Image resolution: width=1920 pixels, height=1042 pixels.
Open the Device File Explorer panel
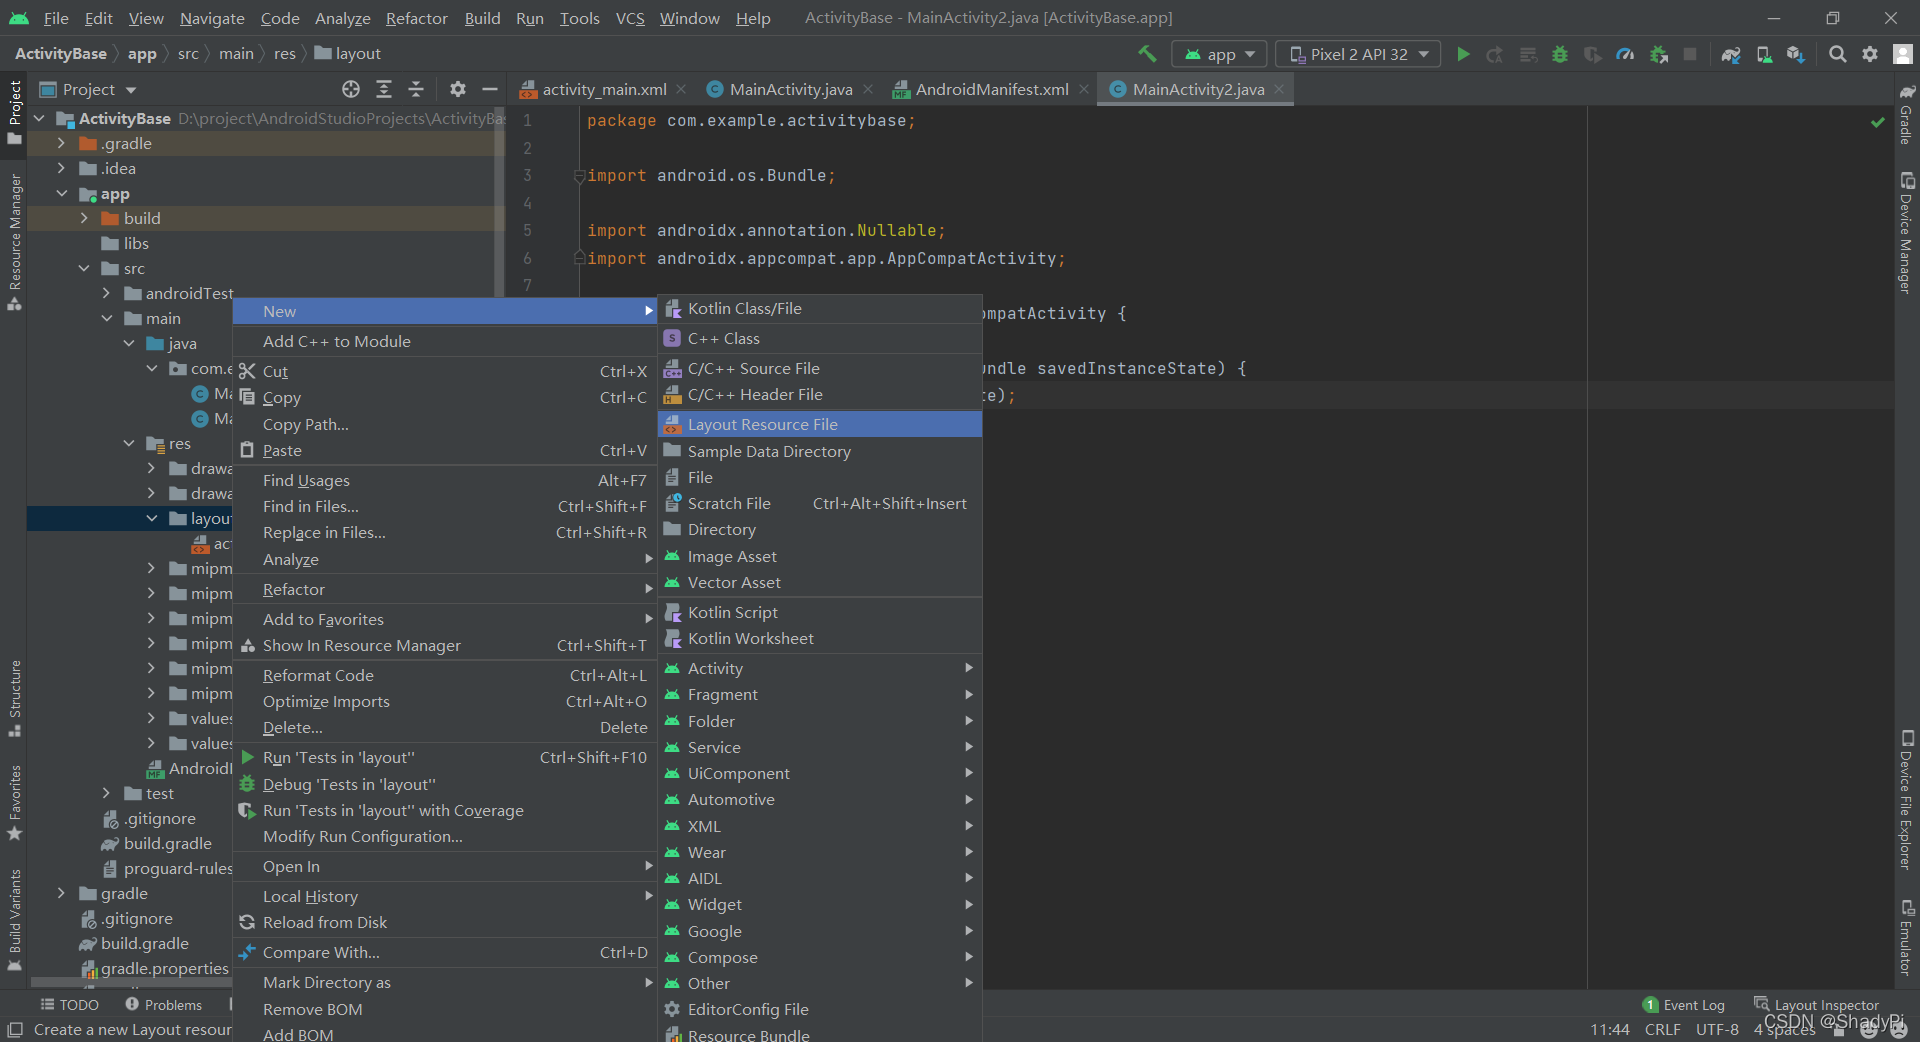[x=1906, y=800]
